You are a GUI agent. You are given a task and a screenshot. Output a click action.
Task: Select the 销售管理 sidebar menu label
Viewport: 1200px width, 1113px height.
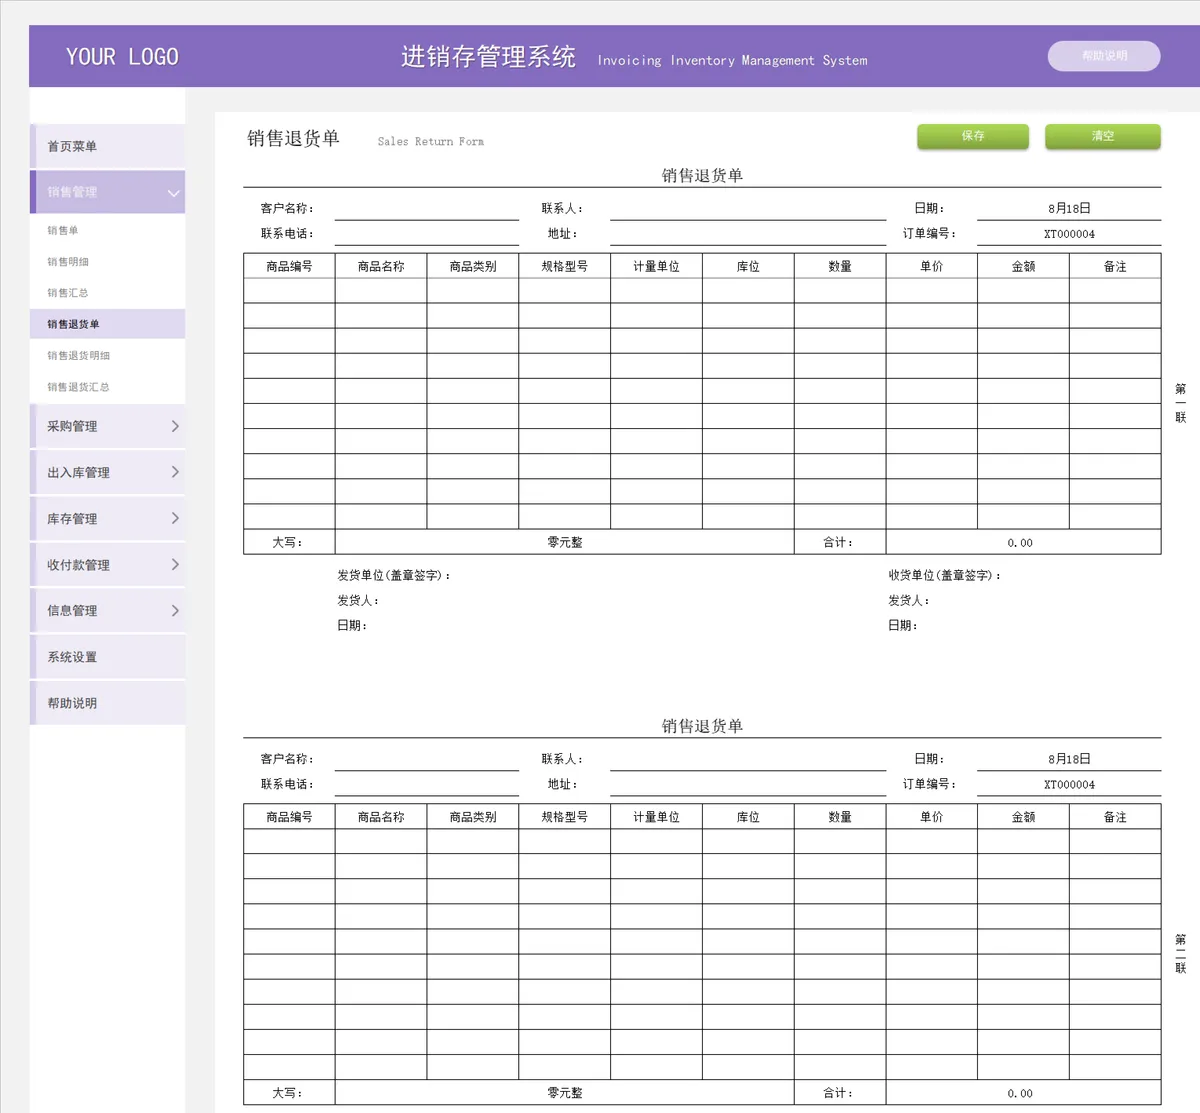coord(72,192)
